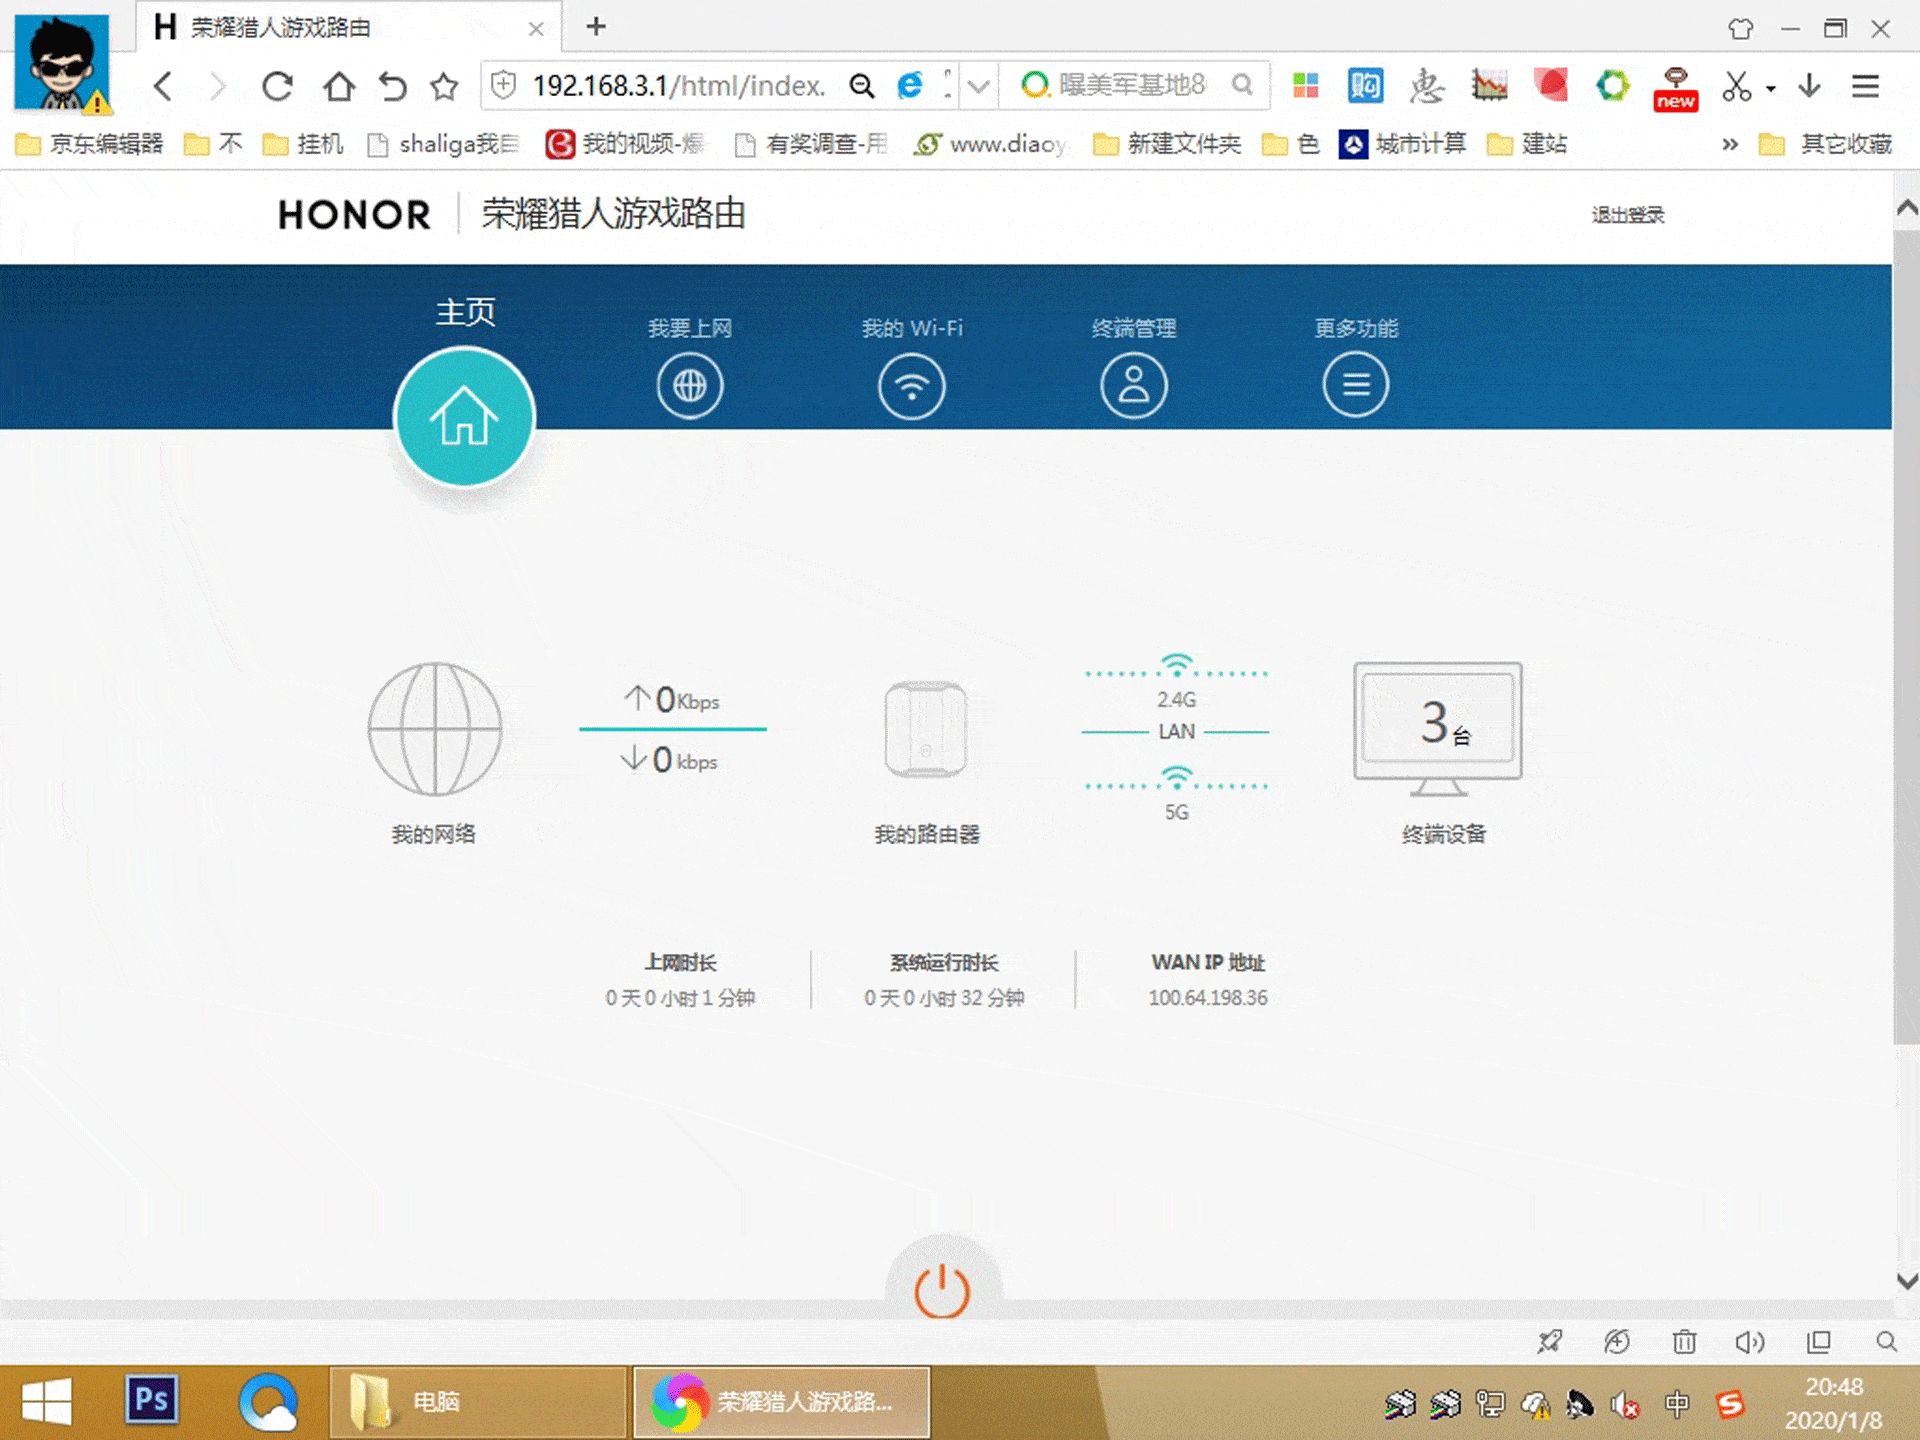Screen dimensions: 1920x1440
Task: Click status bar zoom magnifier icon
Action: click(1886, 1342)
